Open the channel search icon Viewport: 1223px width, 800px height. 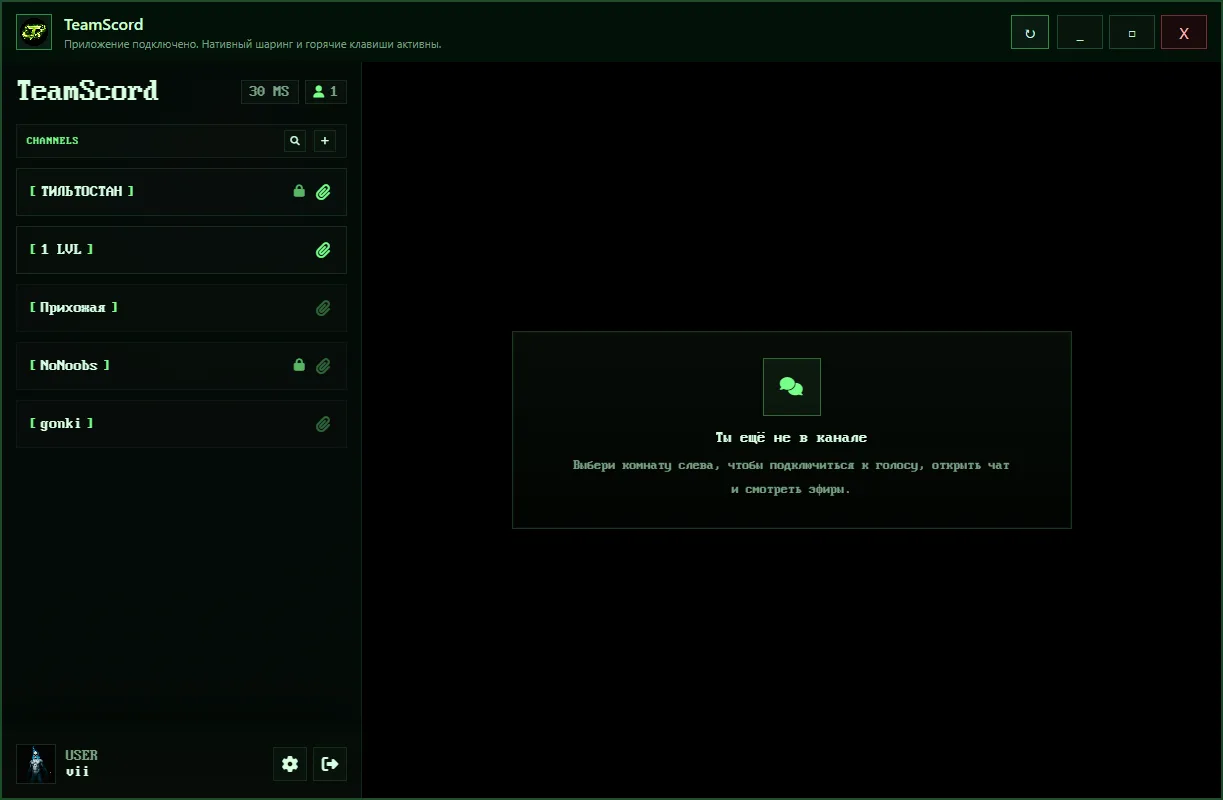(295, 141)
